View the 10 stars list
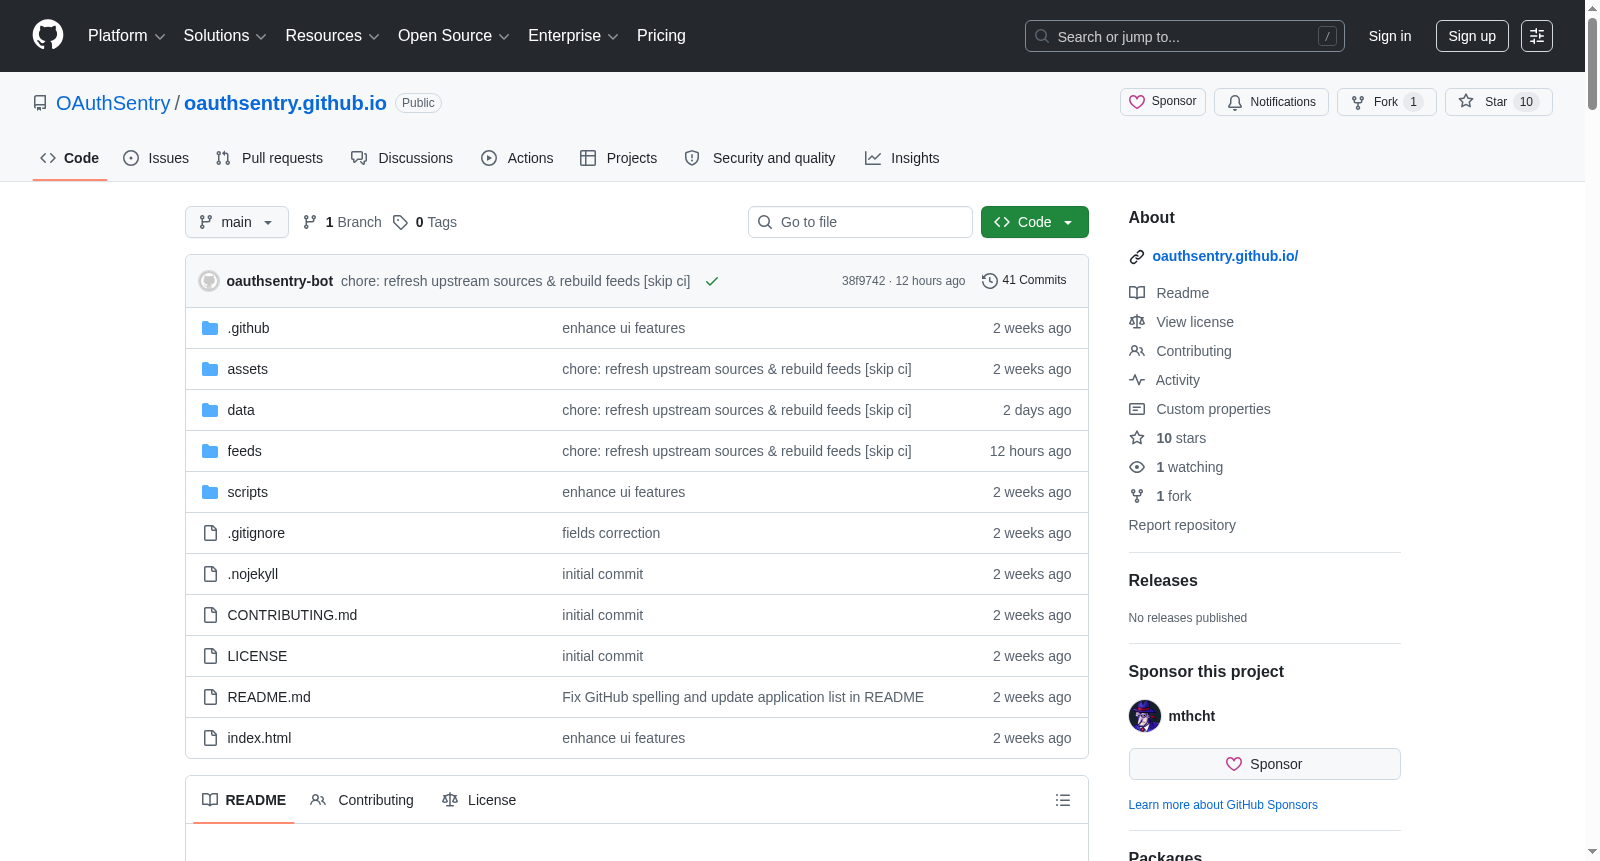This screenshot has height=861, width=1600. coord(1181,438)
